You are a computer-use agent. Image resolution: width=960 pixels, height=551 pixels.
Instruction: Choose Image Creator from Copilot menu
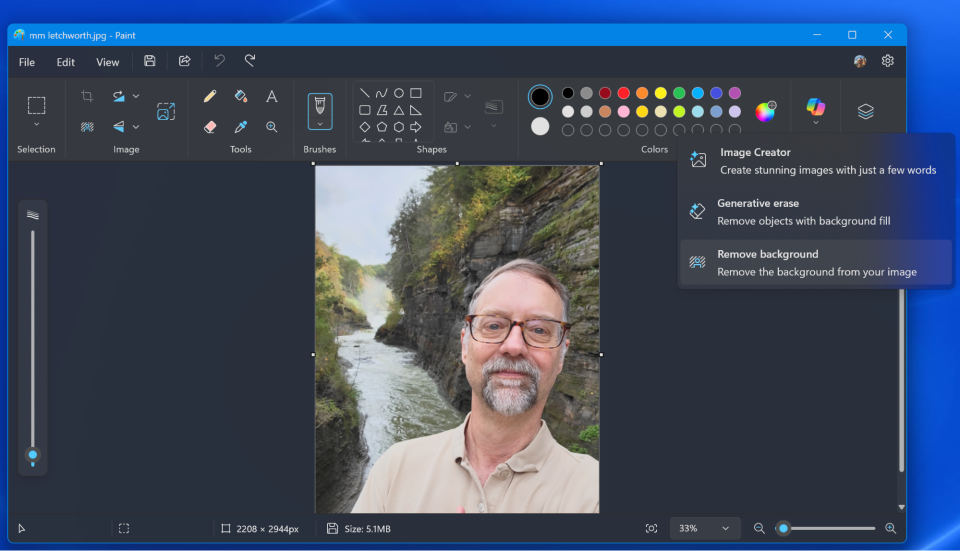pyautogui.click(x=816, y=161)
